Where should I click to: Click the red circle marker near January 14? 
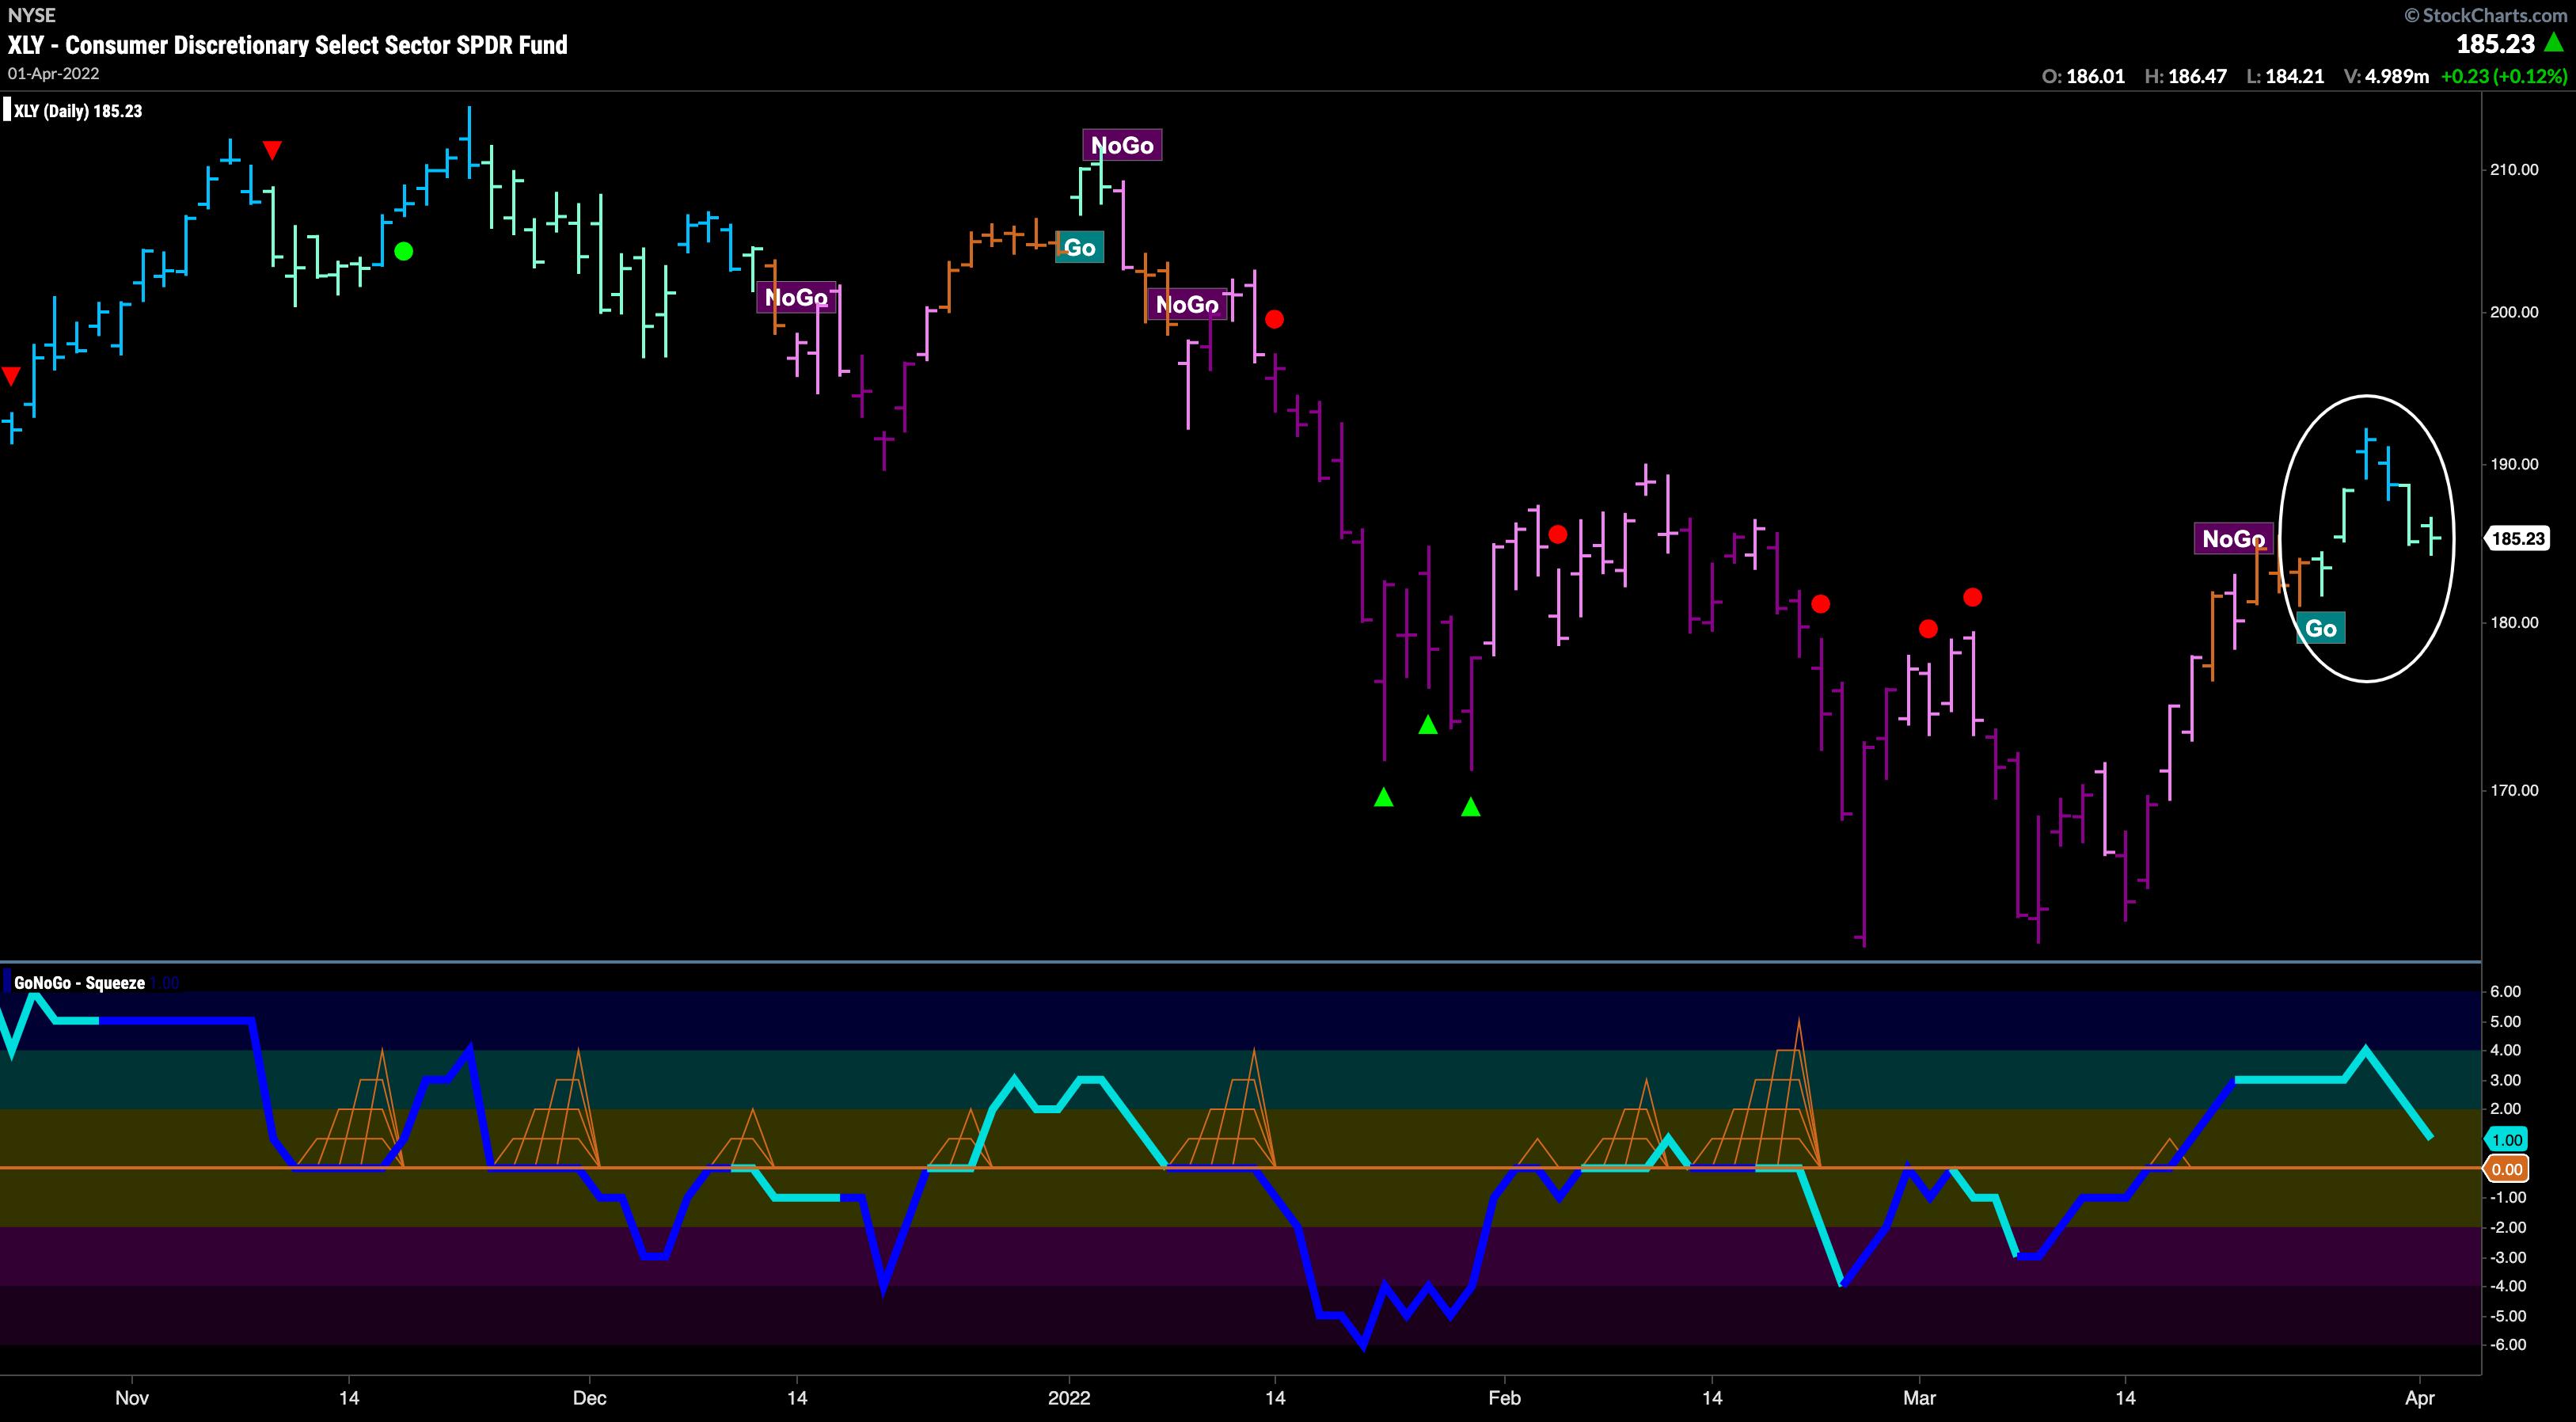[x=1274, y=320]
